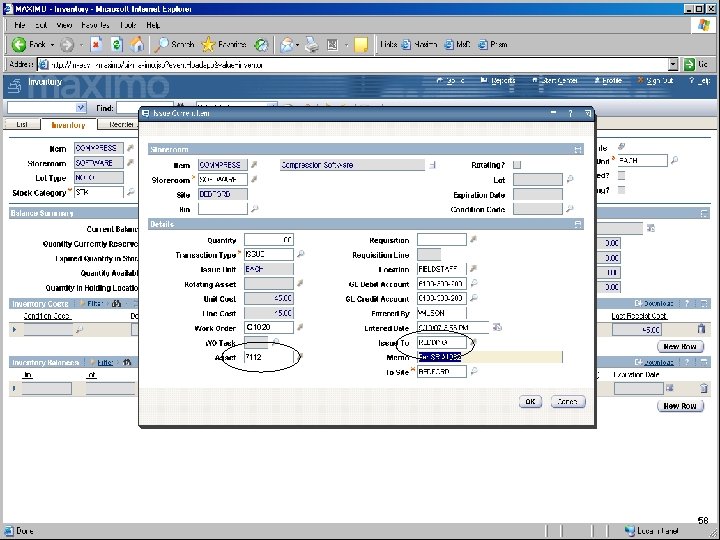Open the Requisition detail menu icon
This screenshot has width=720, height=540.
tap(473, 239)
